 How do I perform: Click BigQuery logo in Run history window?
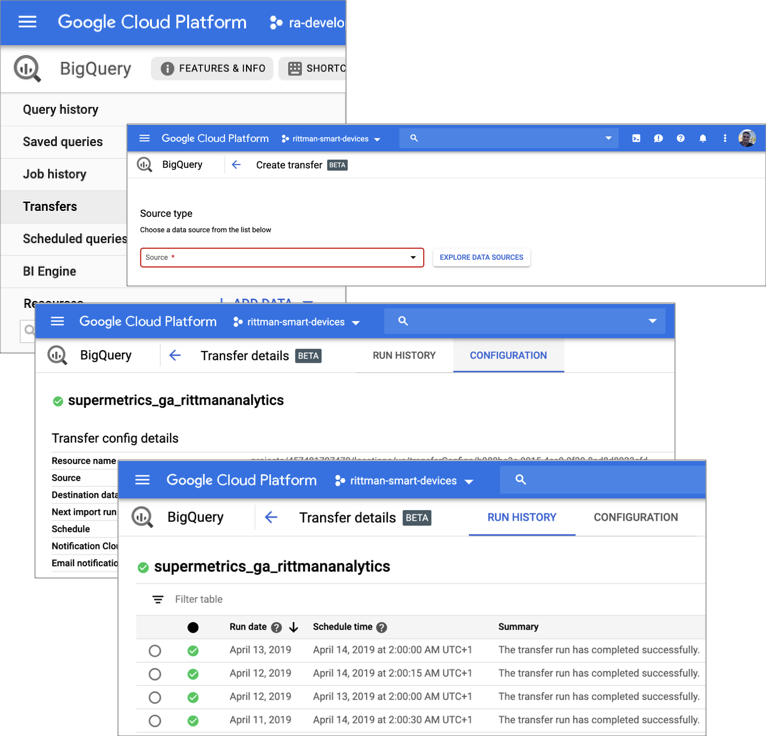pyautogui.click(x=142, y=517)
